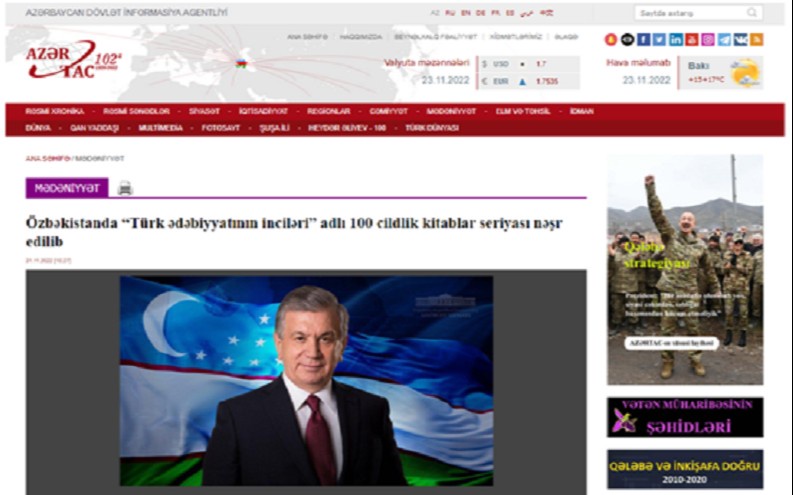The width and height of the screenshot is (793, 495).
Task: Switch site language to DE
Action: click(480, 13)
